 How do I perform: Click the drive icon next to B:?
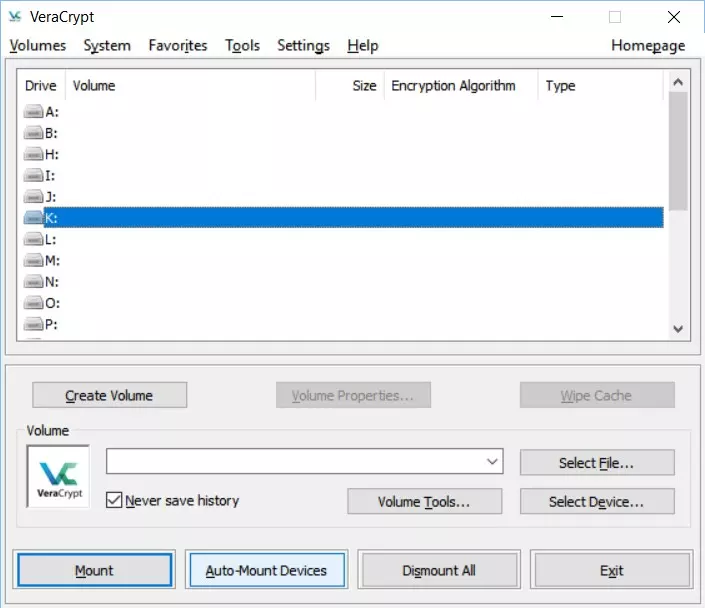(33, 133)
